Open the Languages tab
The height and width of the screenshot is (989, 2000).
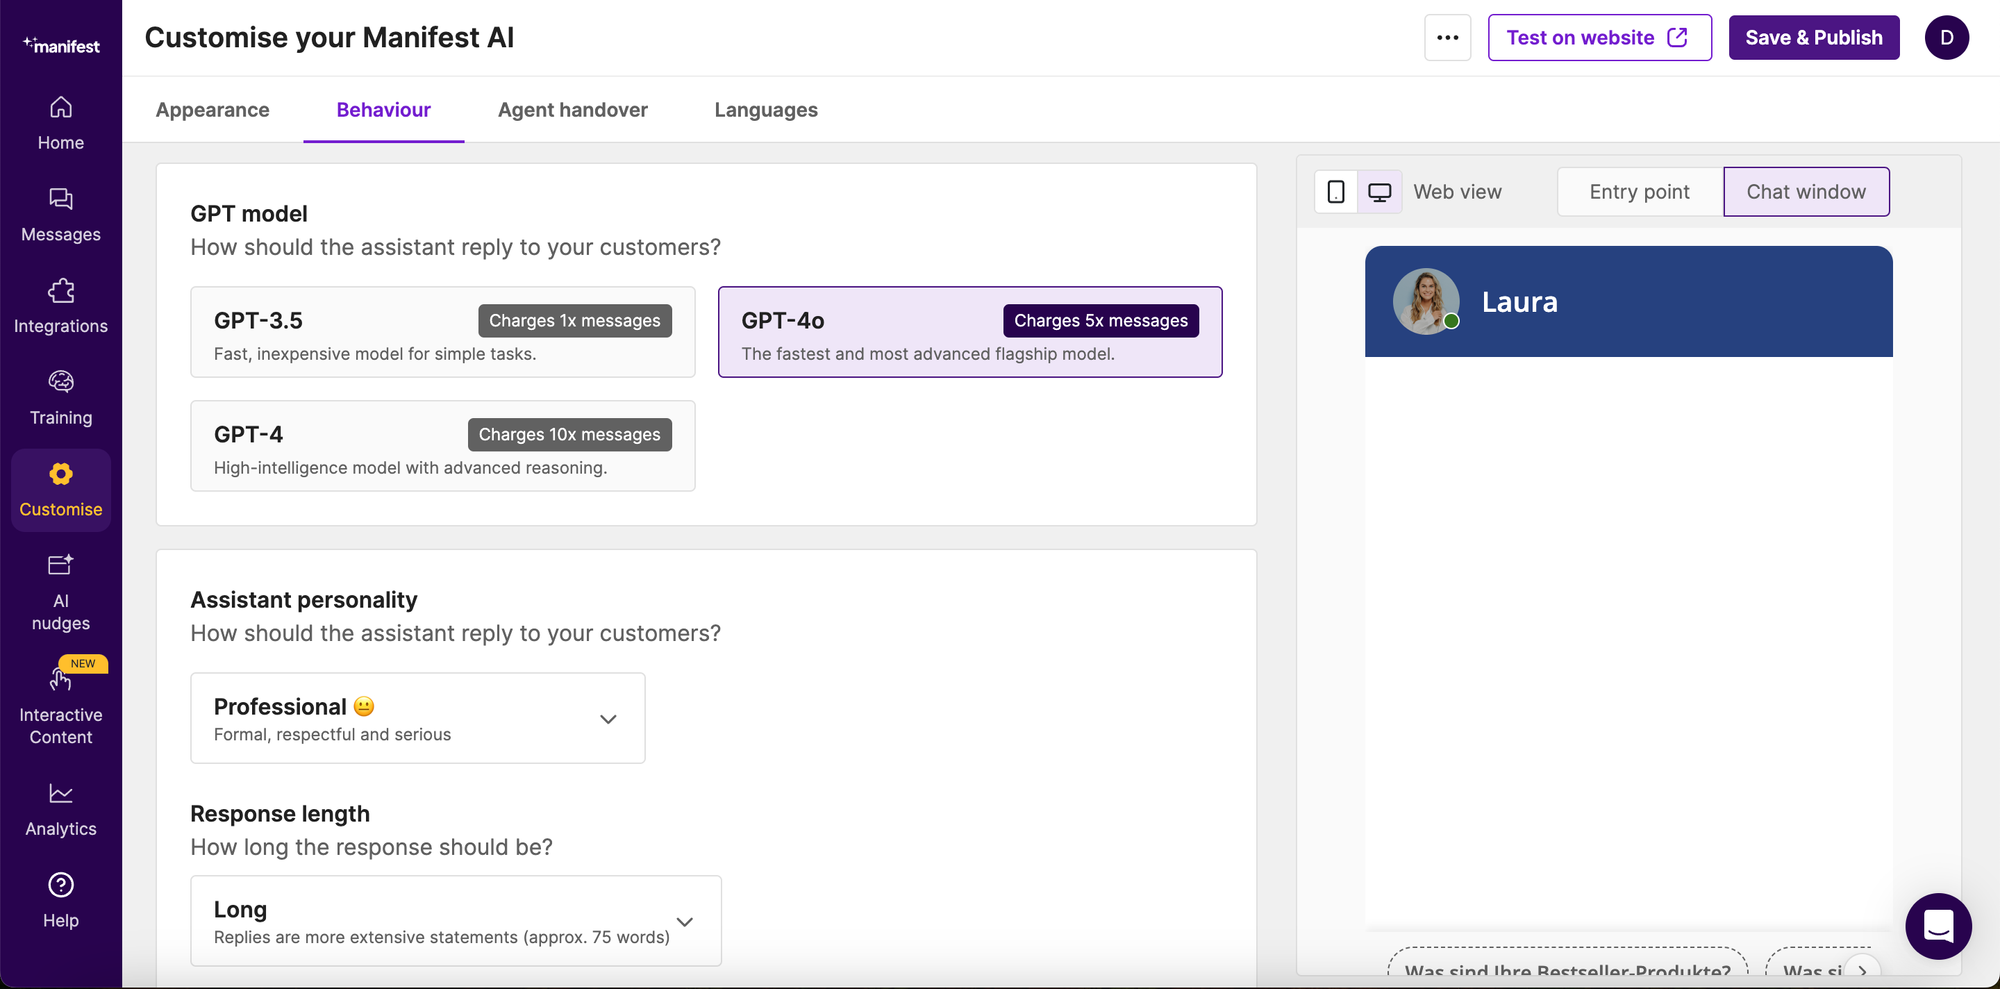coord(766,110)
